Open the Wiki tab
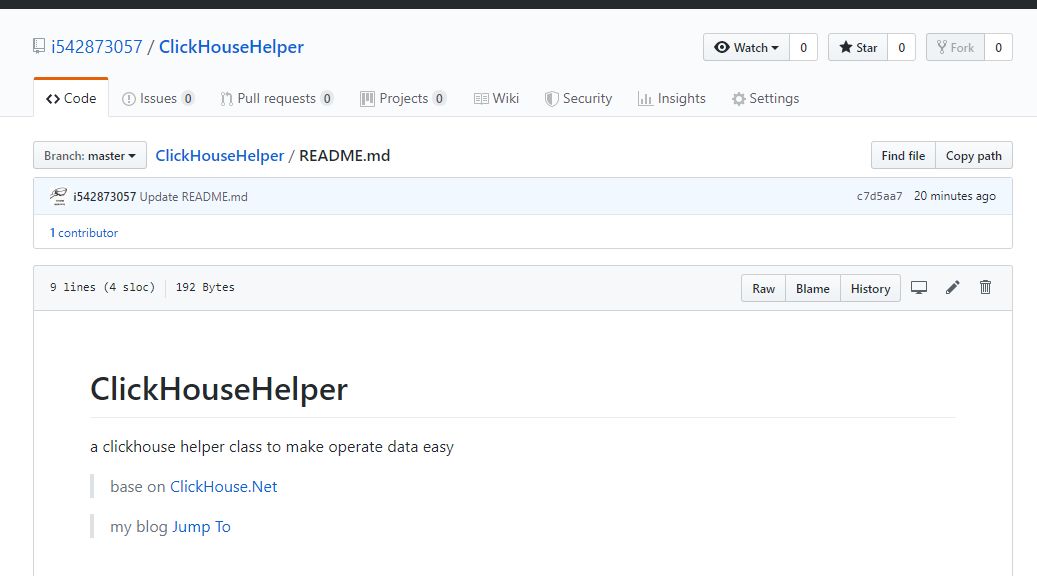1037x576 pixels. 496,98
